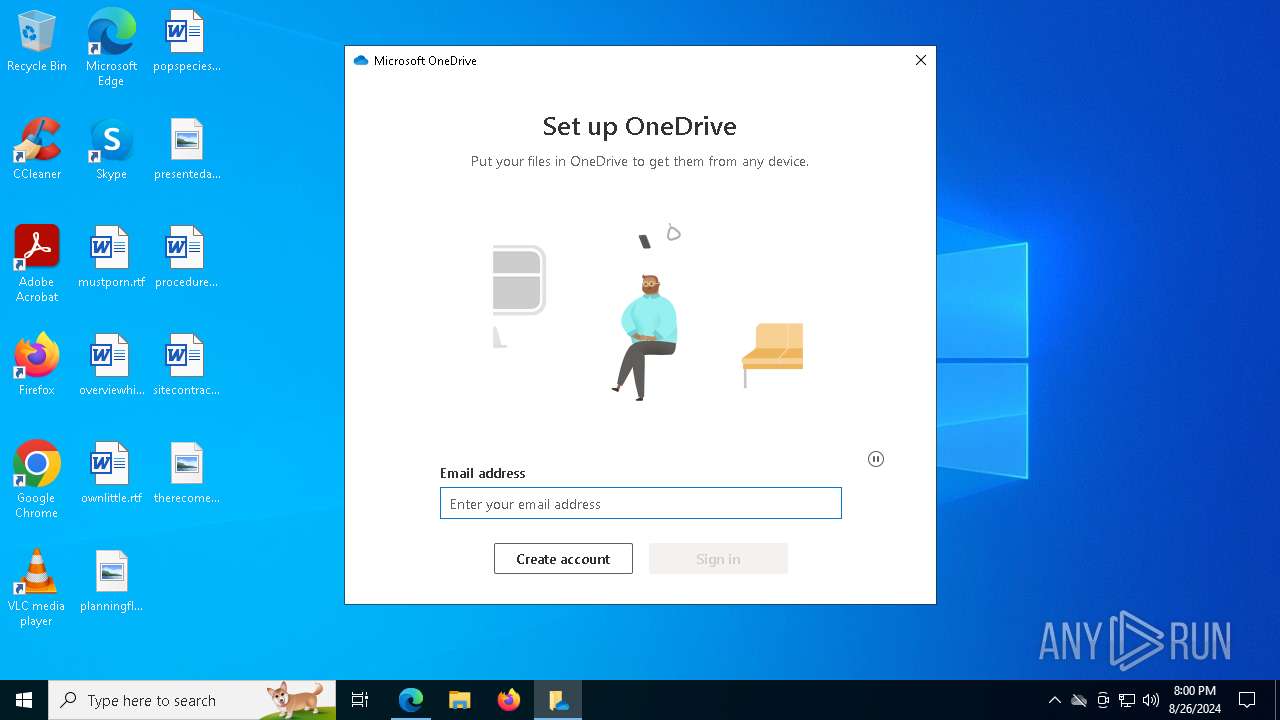The width and height of the screenshot is (1280, 720).
Task: Select the presenteda image file icon
Action: [186, 150]
